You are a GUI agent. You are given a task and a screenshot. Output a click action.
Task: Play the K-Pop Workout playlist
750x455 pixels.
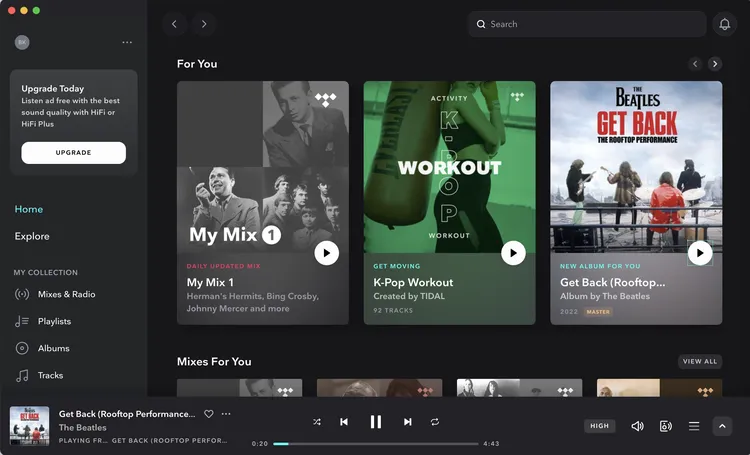point(513,253)
